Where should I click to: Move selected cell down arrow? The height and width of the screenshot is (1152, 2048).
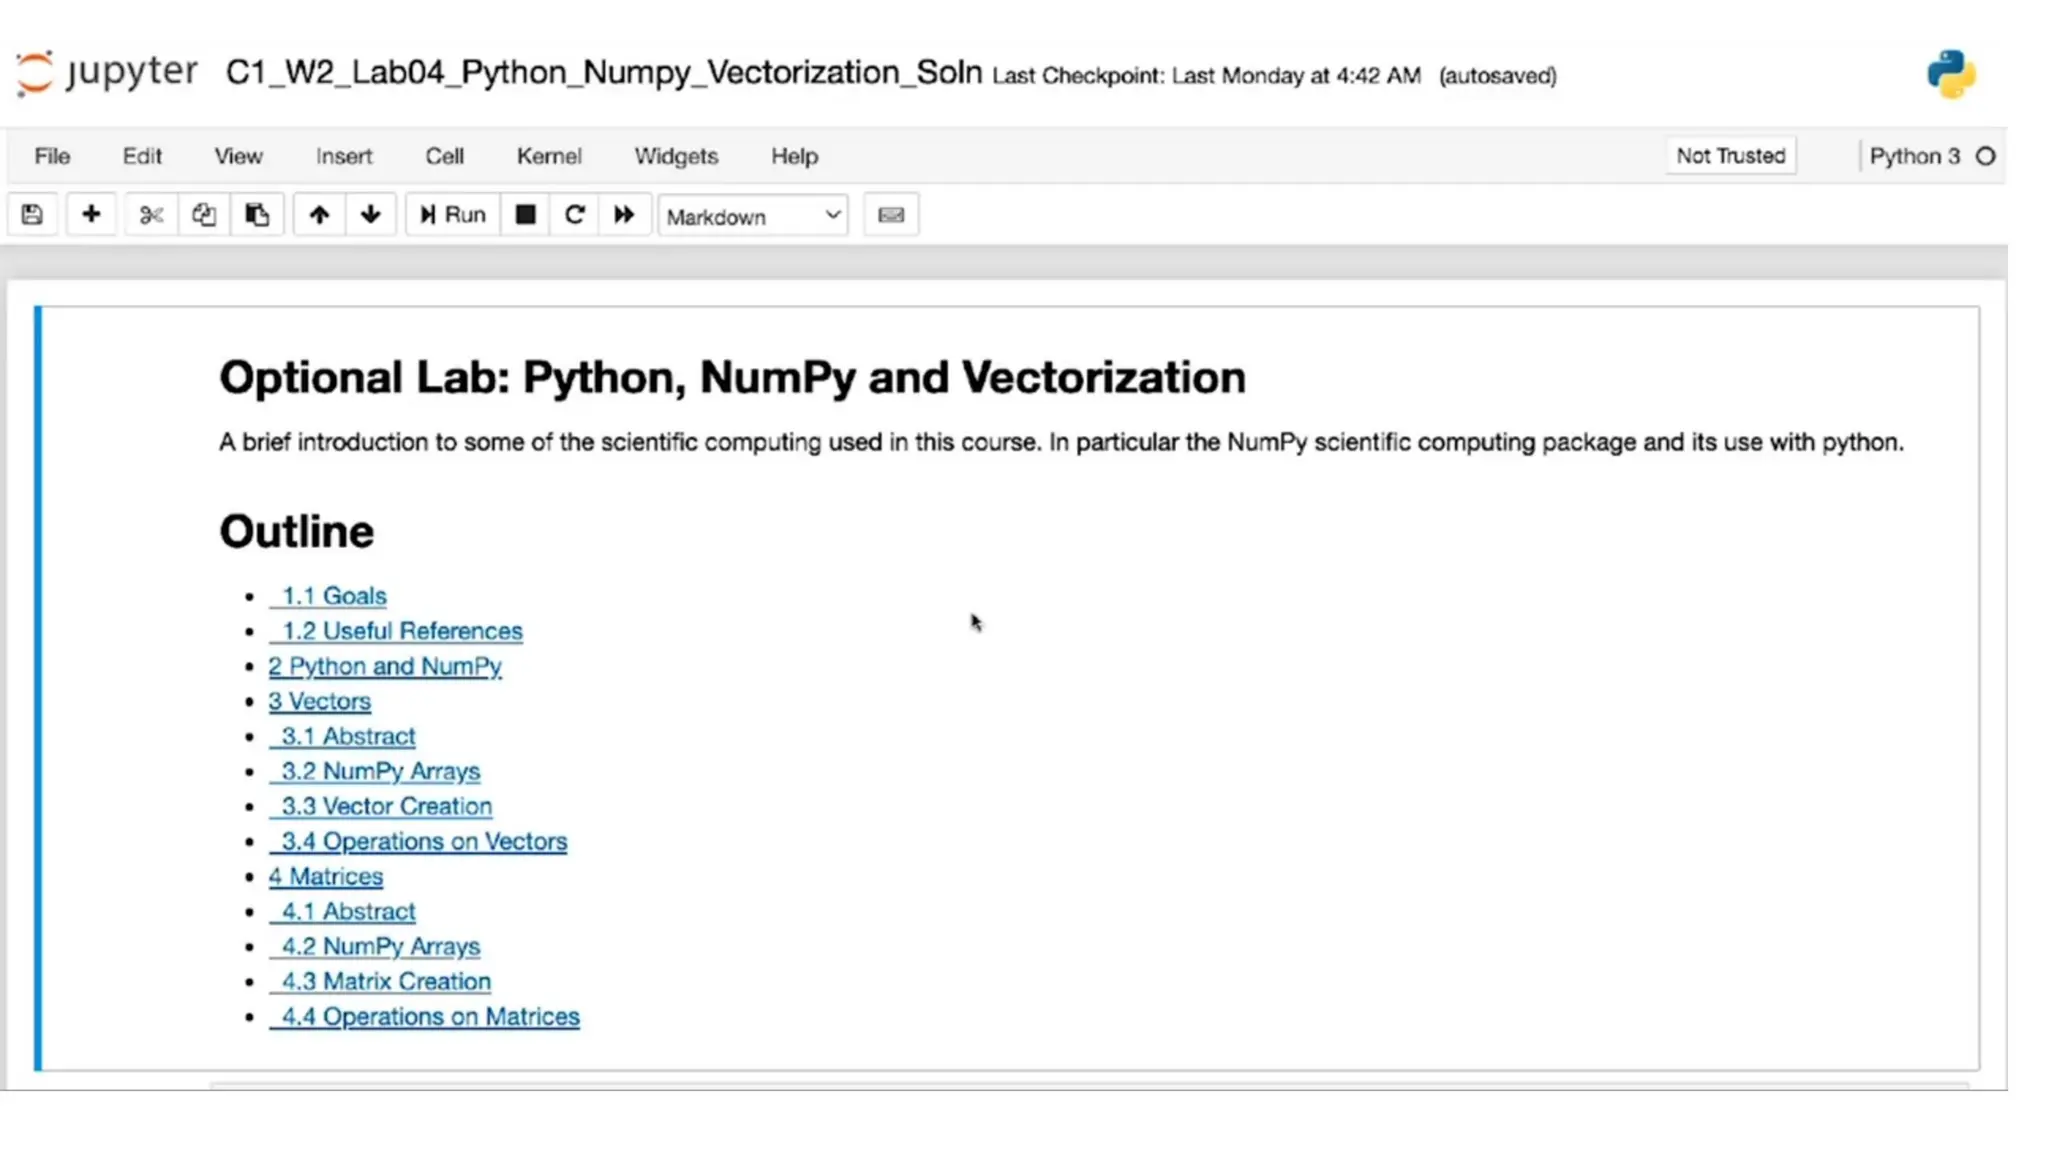click(371, 215)
